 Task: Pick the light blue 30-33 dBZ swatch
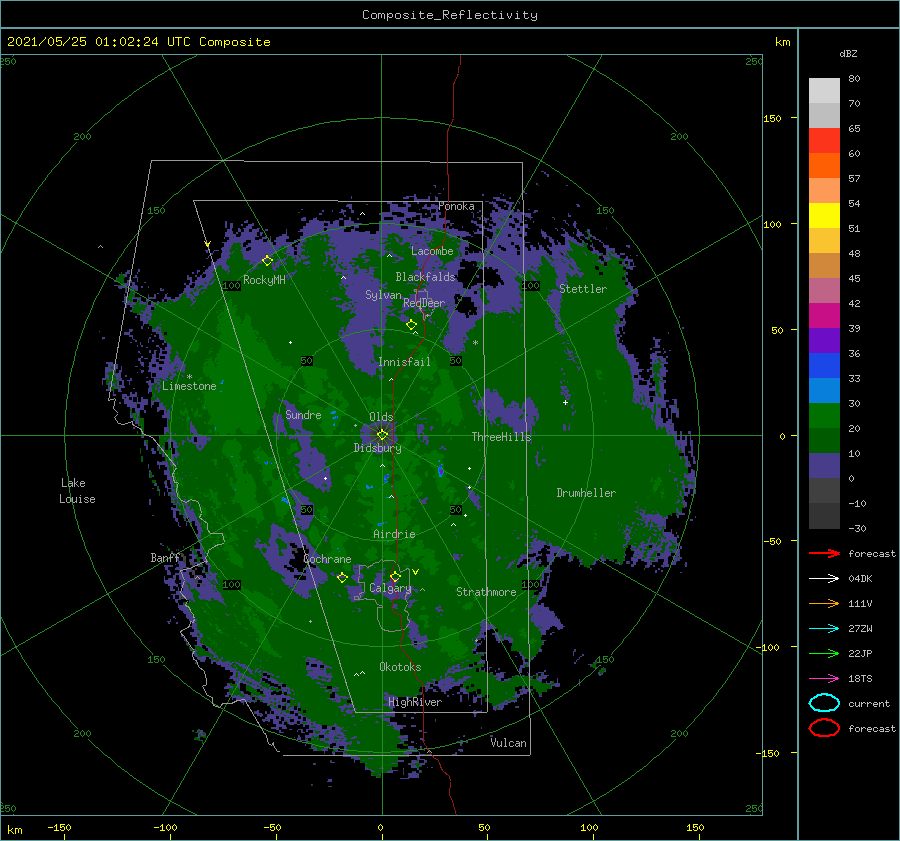pos(824,391)
